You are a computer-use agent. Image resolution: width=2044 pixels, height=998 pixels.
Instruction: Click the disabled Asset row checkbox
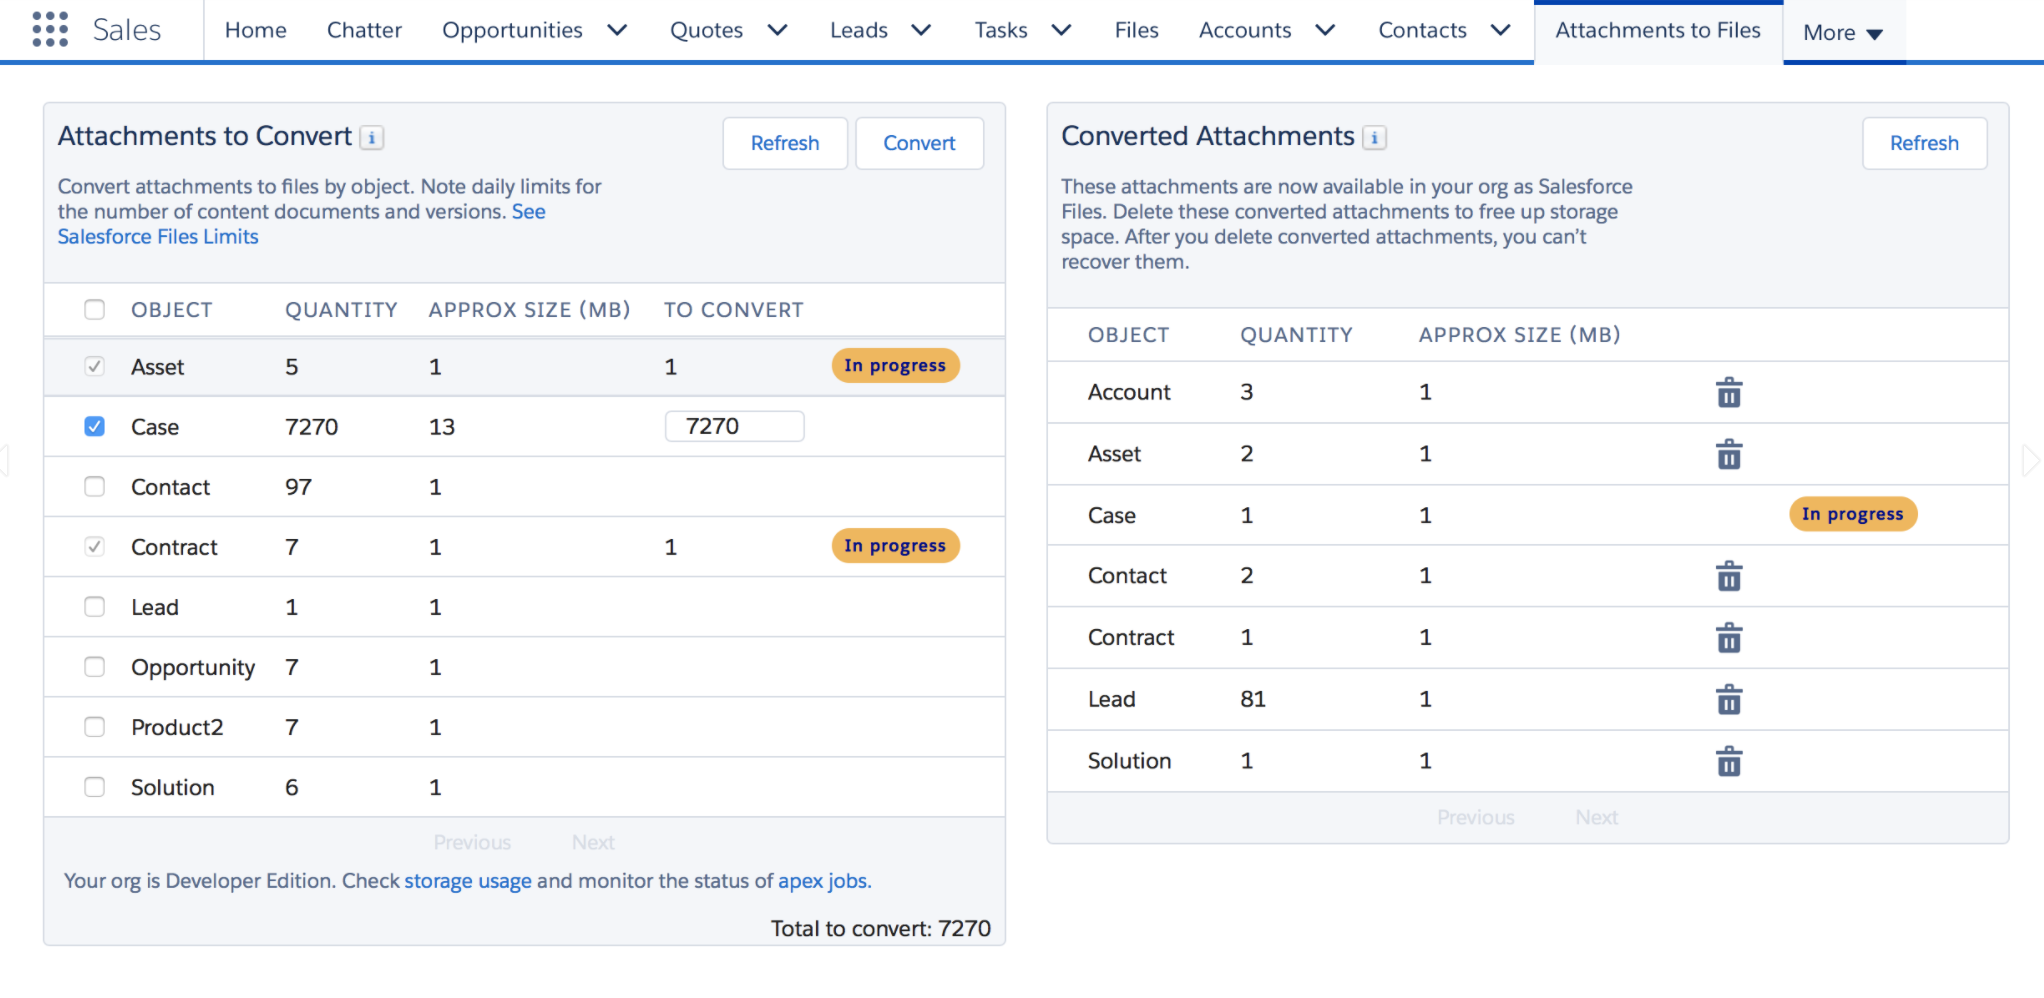(94, 367)
